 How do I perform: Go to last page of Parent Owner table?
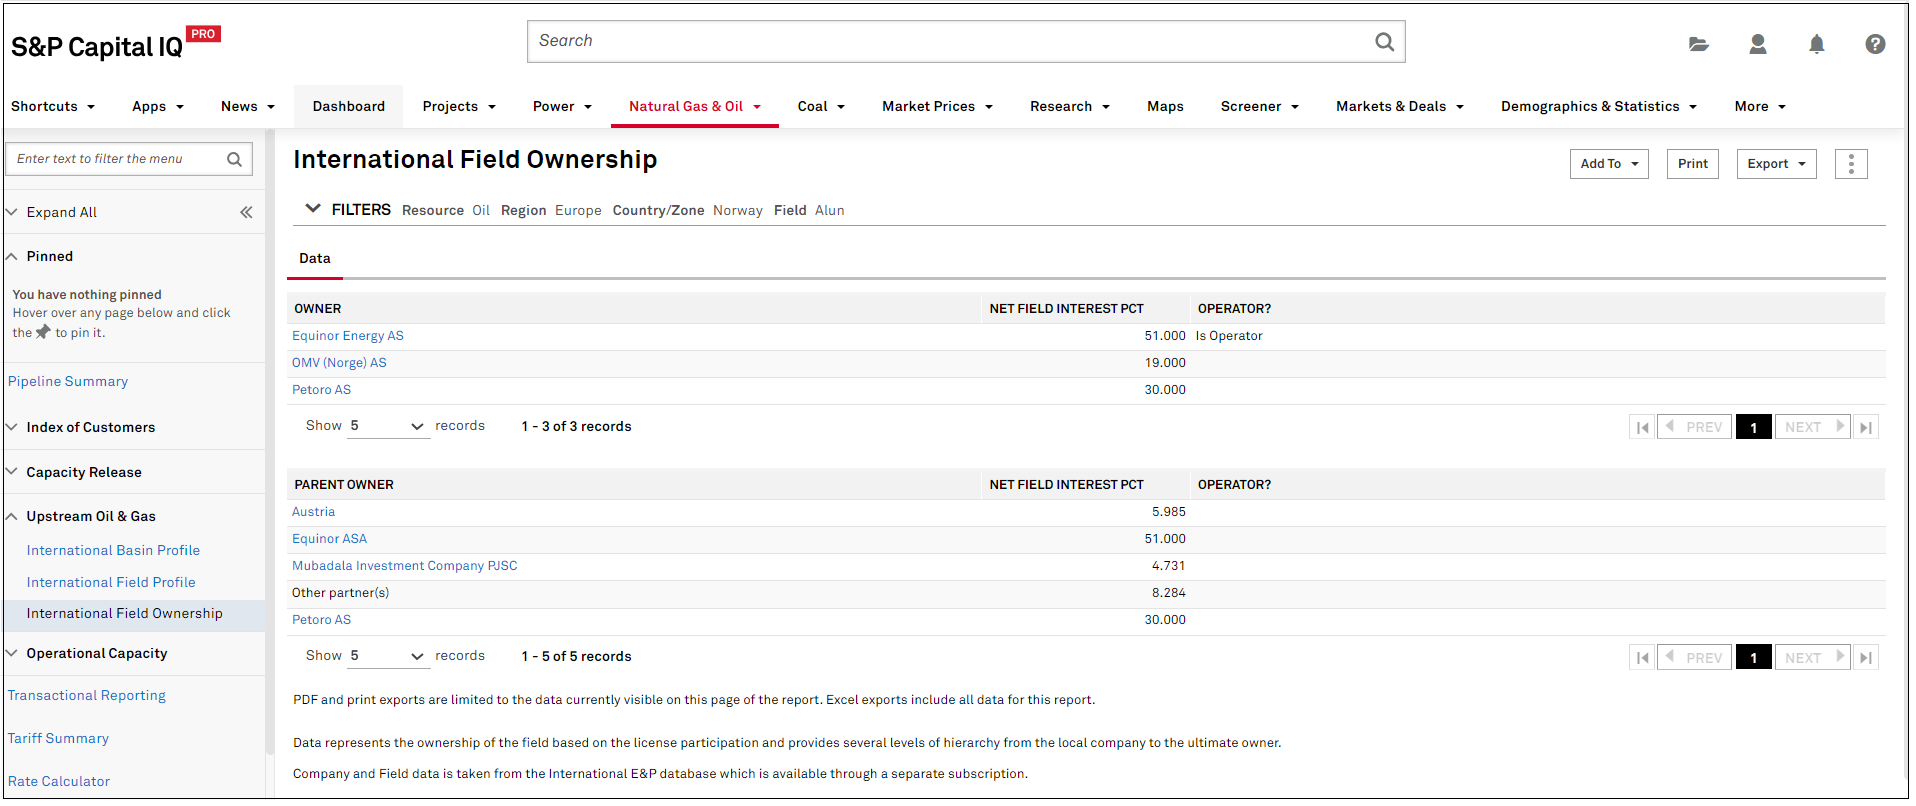1865,657
